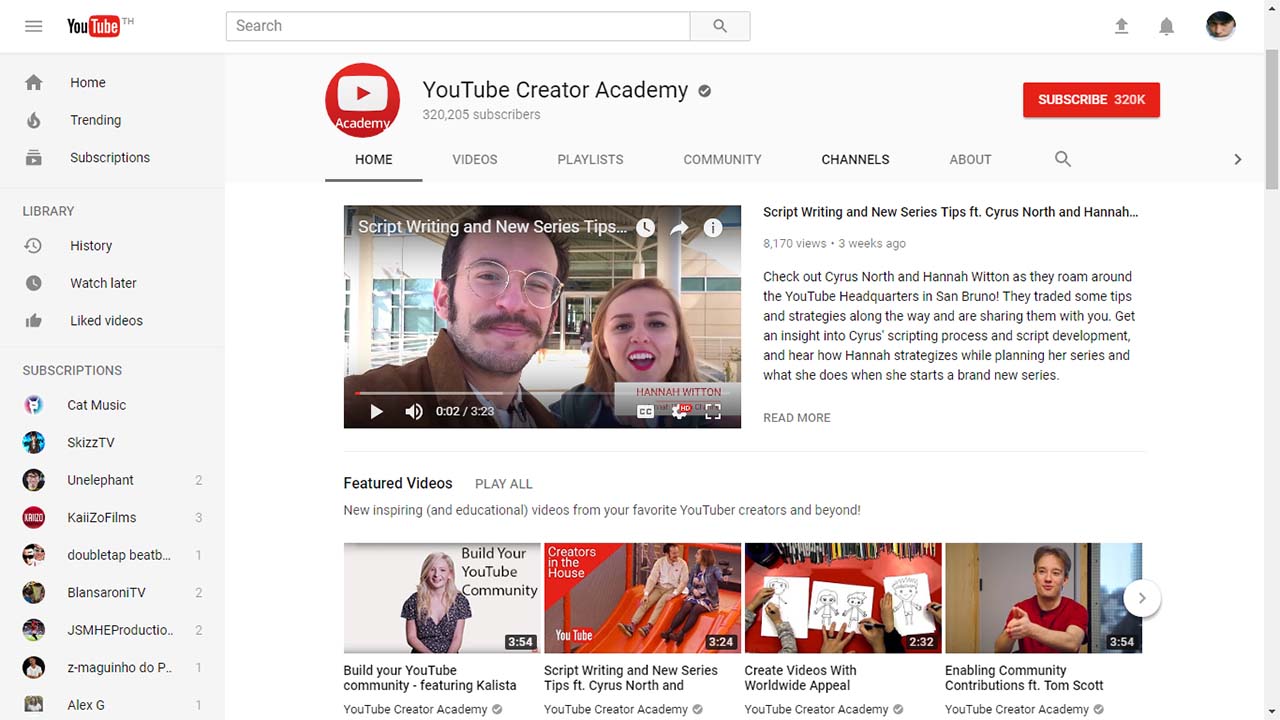Open the PLAYLISTS tab
The height and width of the screenshot is (720, 1280).
590,159
